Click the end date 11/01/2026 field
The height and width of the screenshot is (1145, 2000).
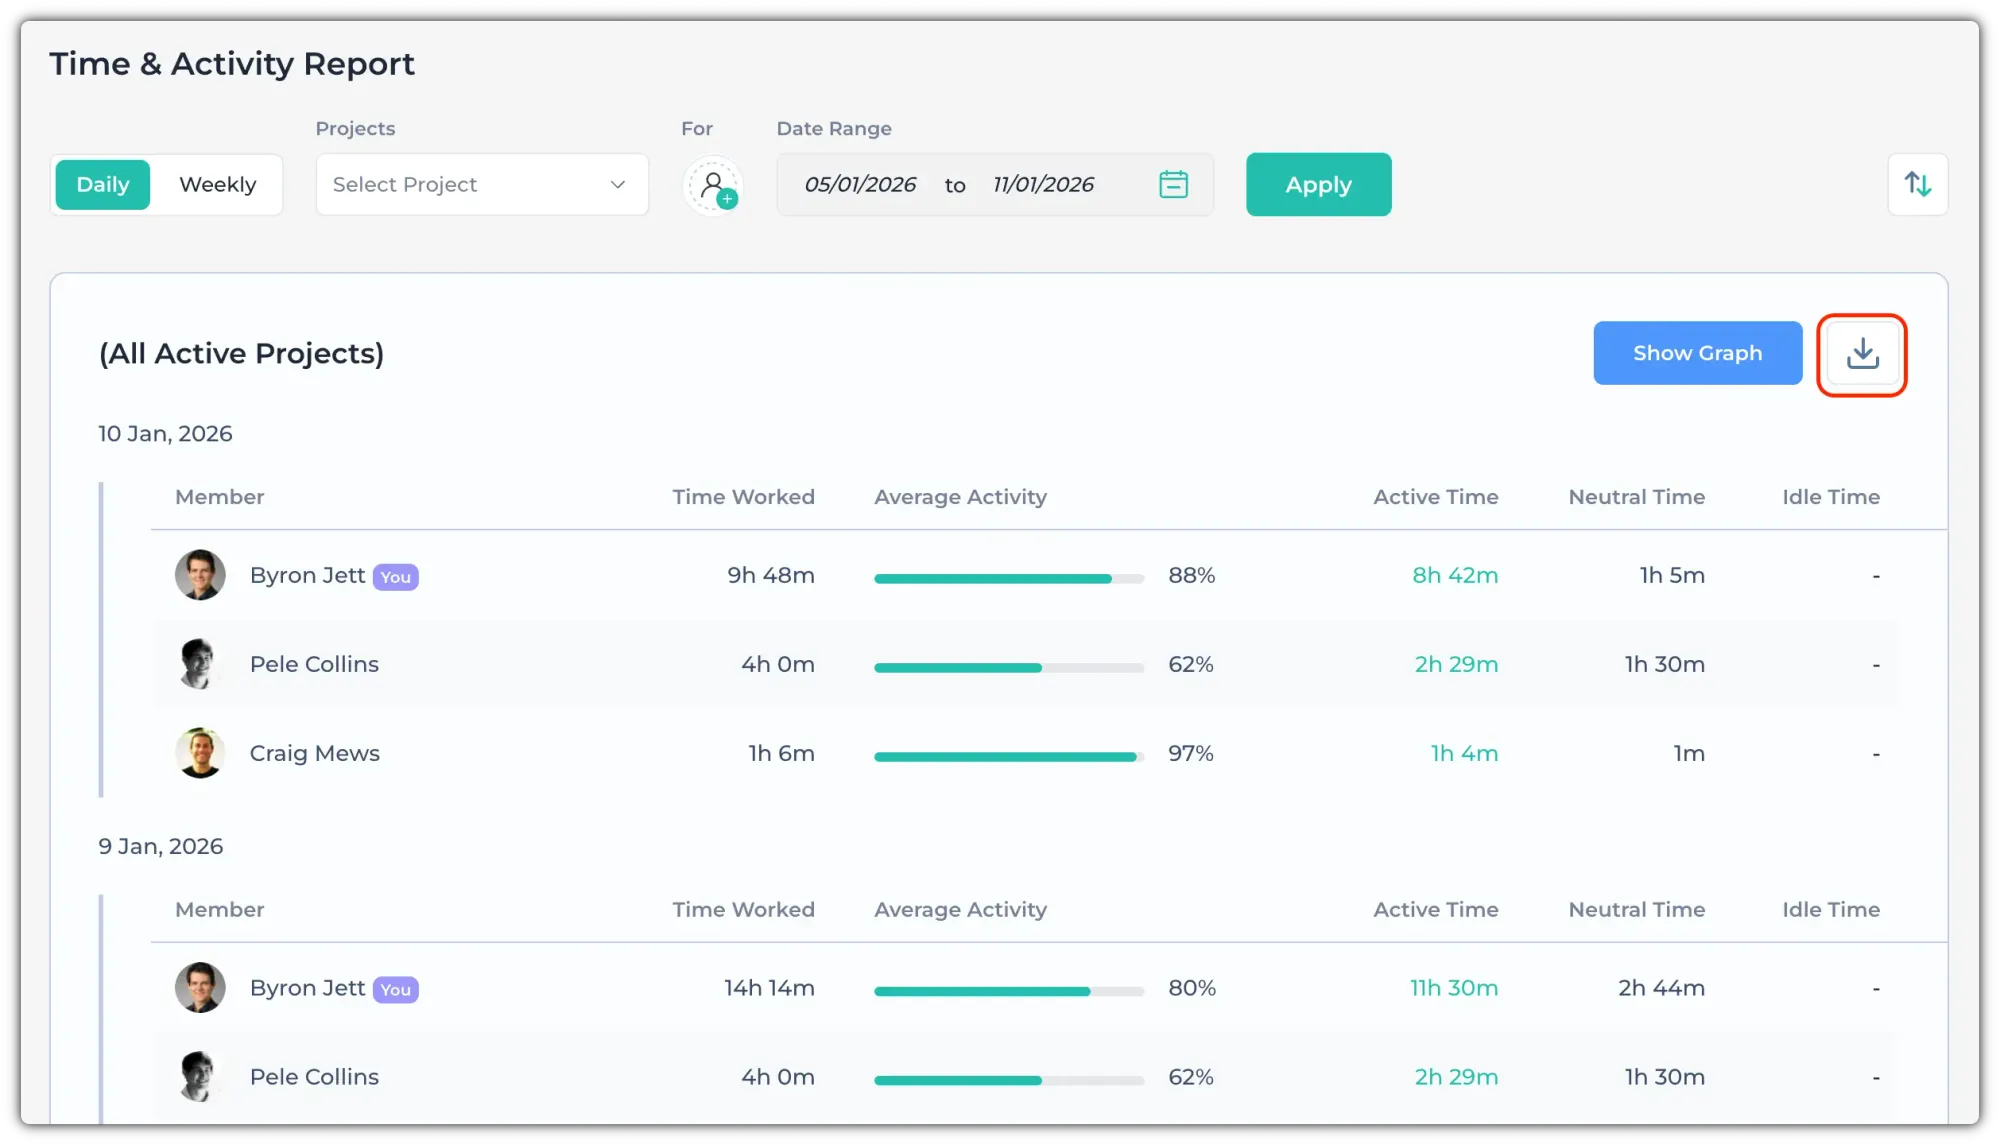pyautogui.click(x=1043, y=184)
